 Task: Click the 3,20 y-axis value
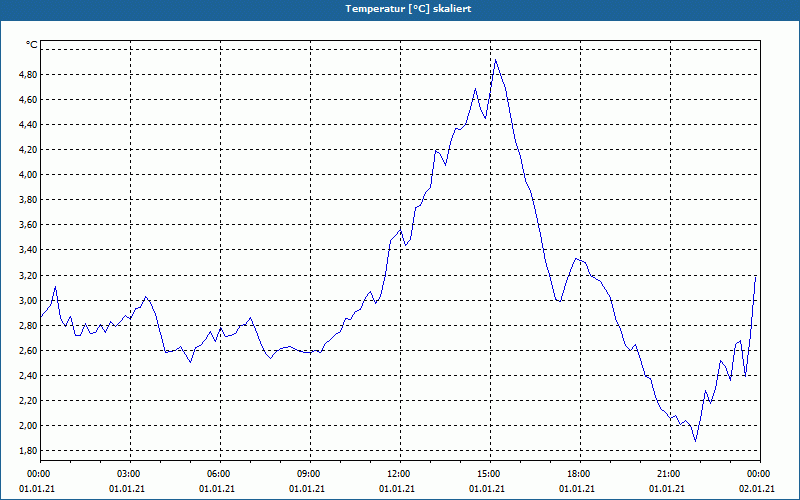point(29,276)
